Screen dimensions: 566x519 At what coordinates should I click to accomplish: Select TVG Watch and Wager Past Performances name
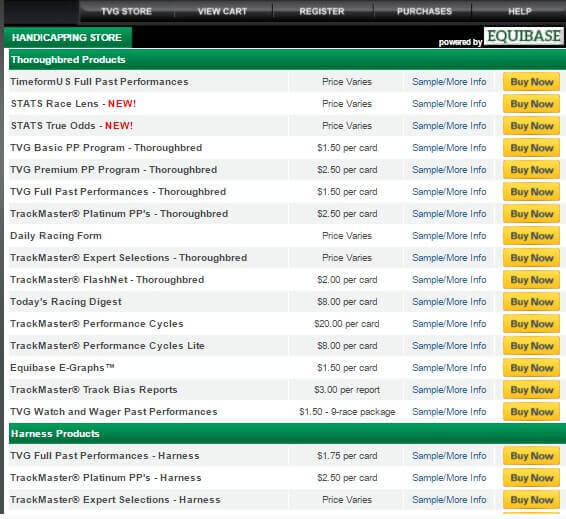click(114, 412)
